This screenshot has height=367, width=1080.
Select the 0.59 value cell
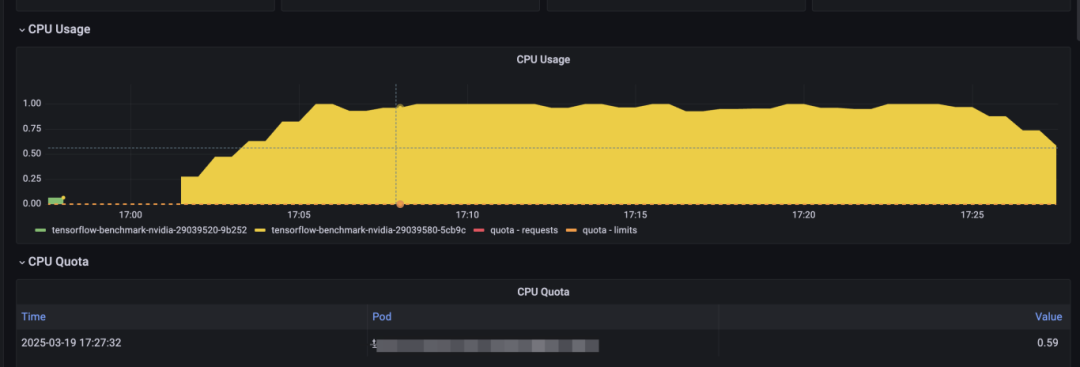click(x=1048, y=342)
